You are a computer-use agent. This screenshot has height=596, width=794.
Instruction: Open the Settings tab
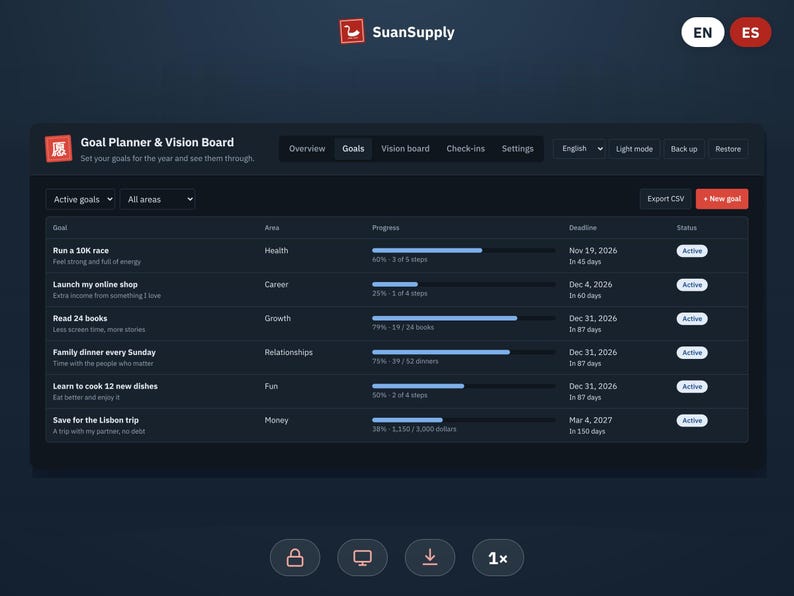click(518, 148)
